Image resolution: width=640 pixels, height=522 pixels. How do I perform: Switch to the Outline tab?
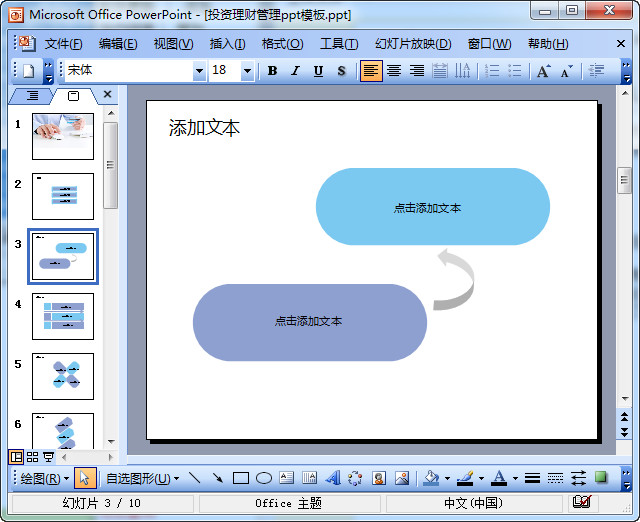(x=32, y=96)
